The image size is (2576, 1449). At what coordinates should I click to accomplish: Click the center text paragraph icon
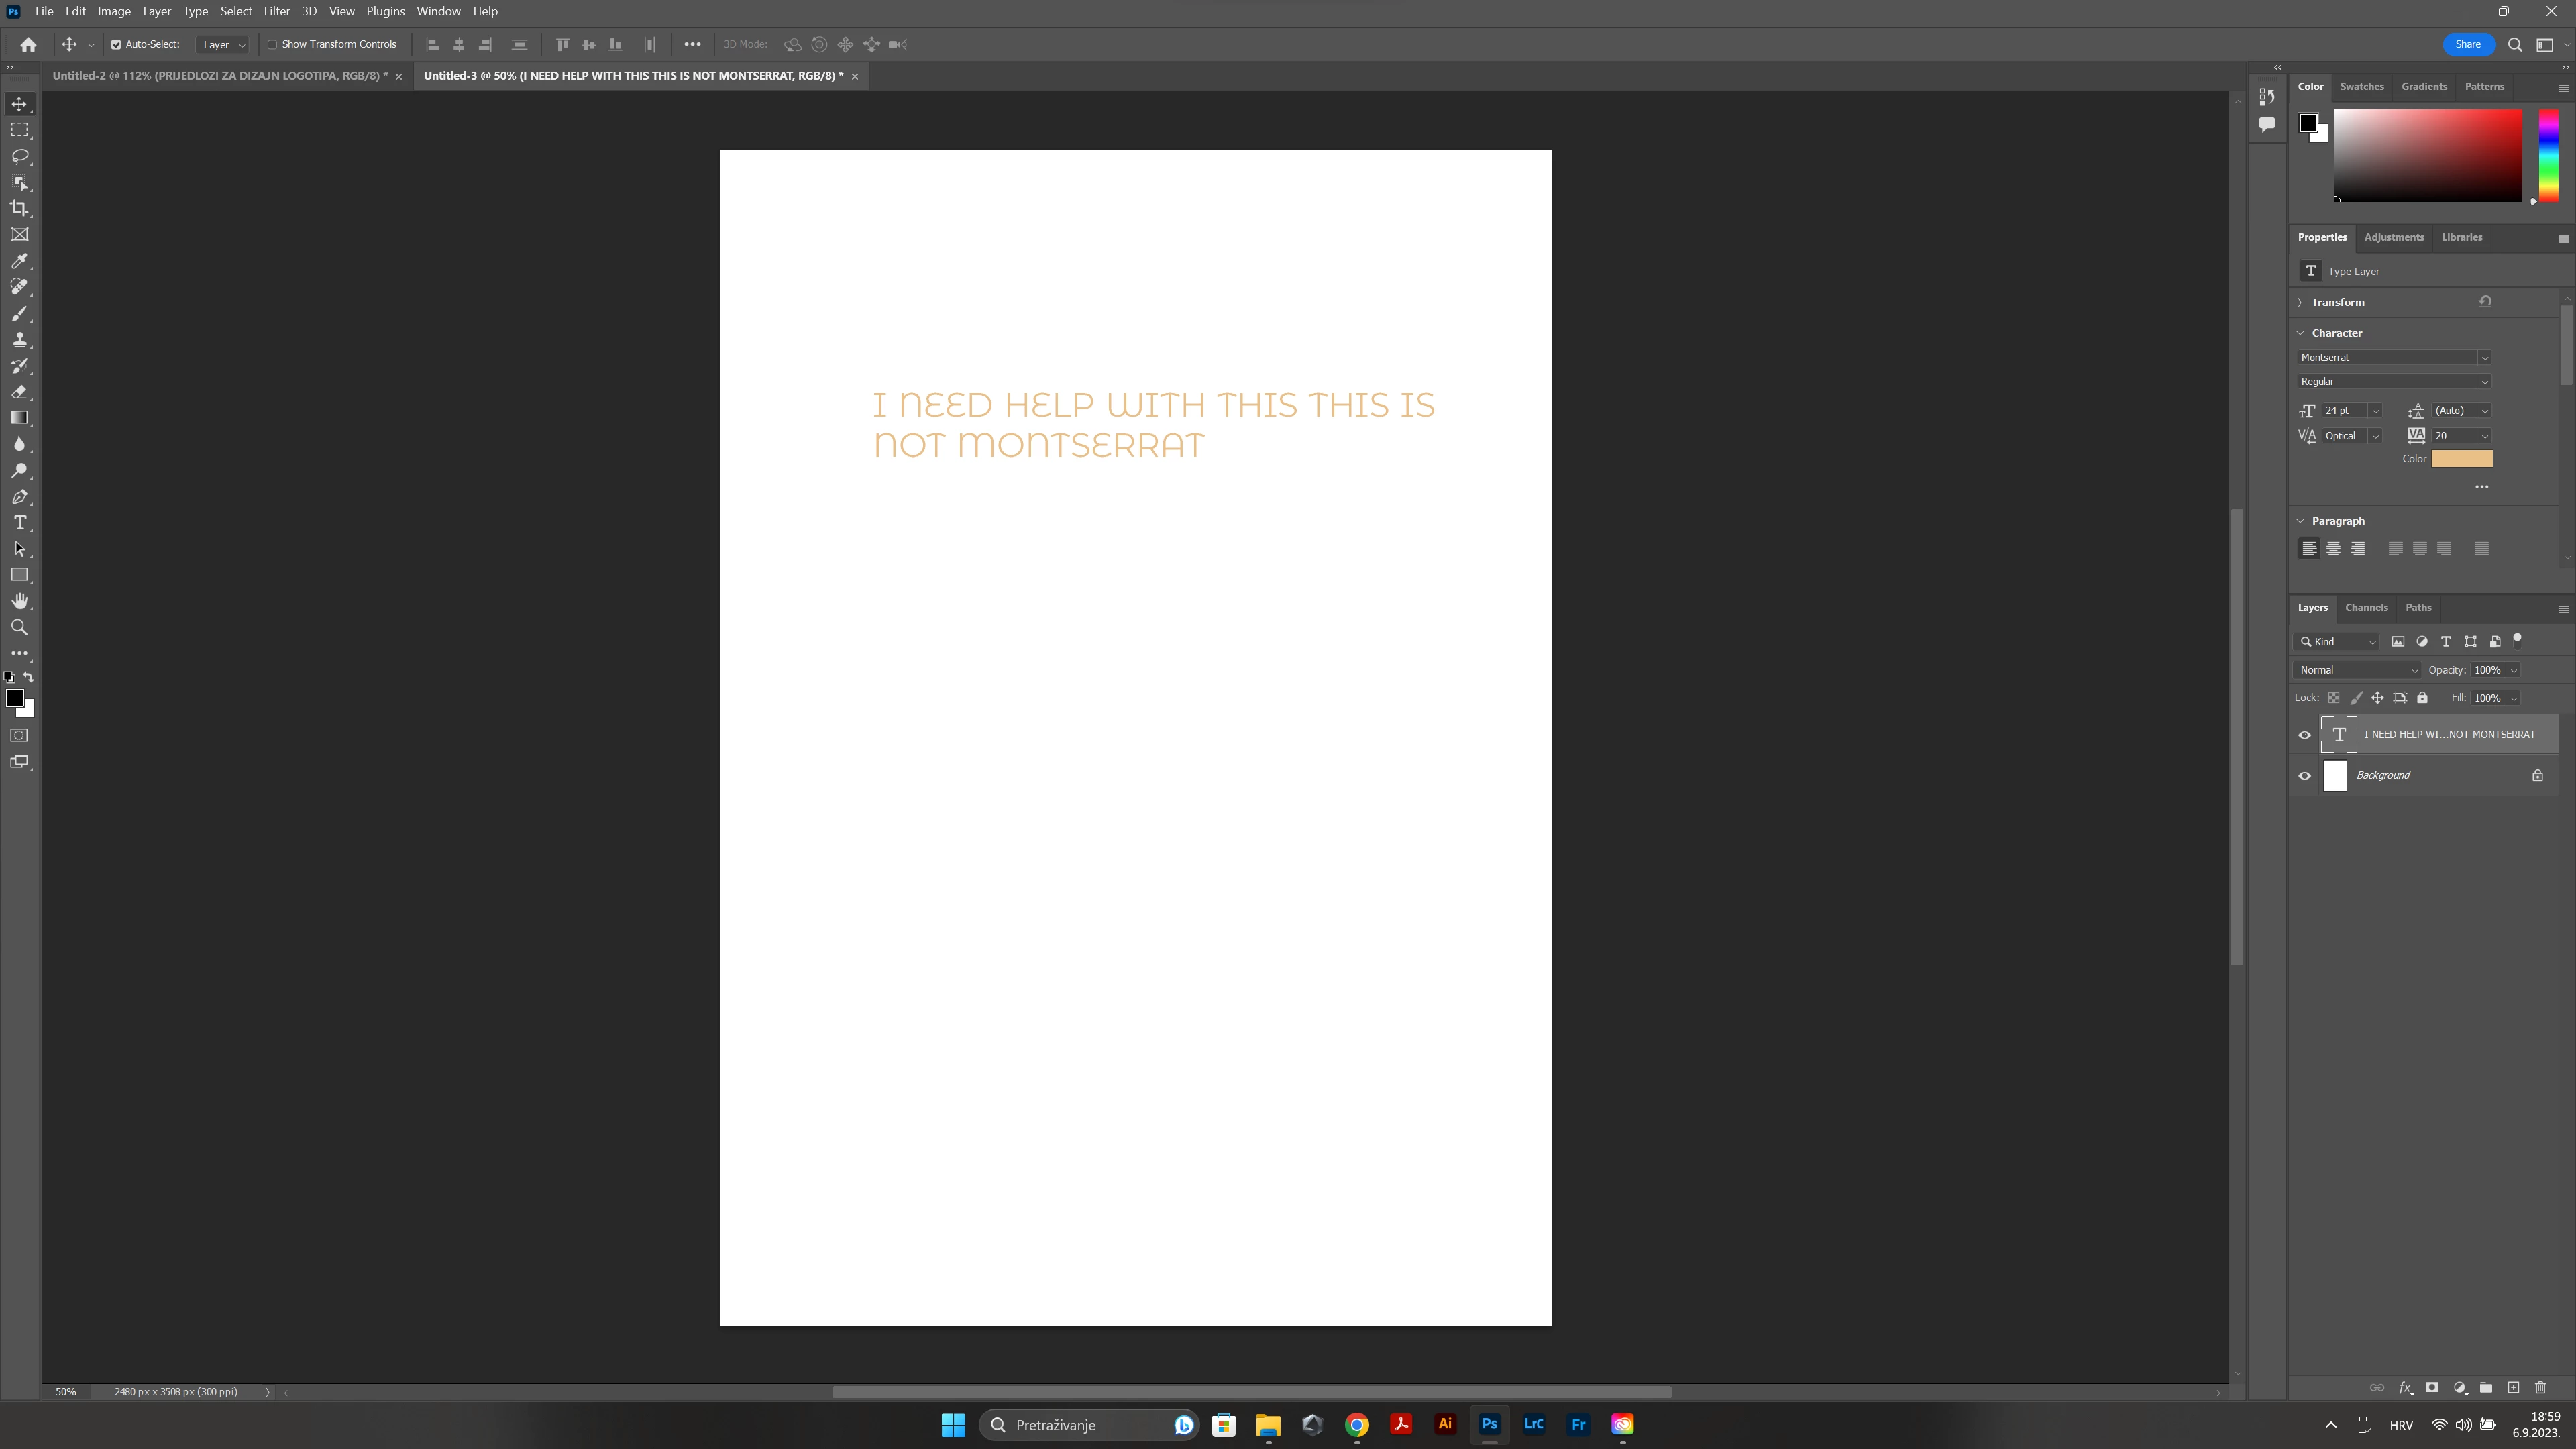coord(2333,548)
